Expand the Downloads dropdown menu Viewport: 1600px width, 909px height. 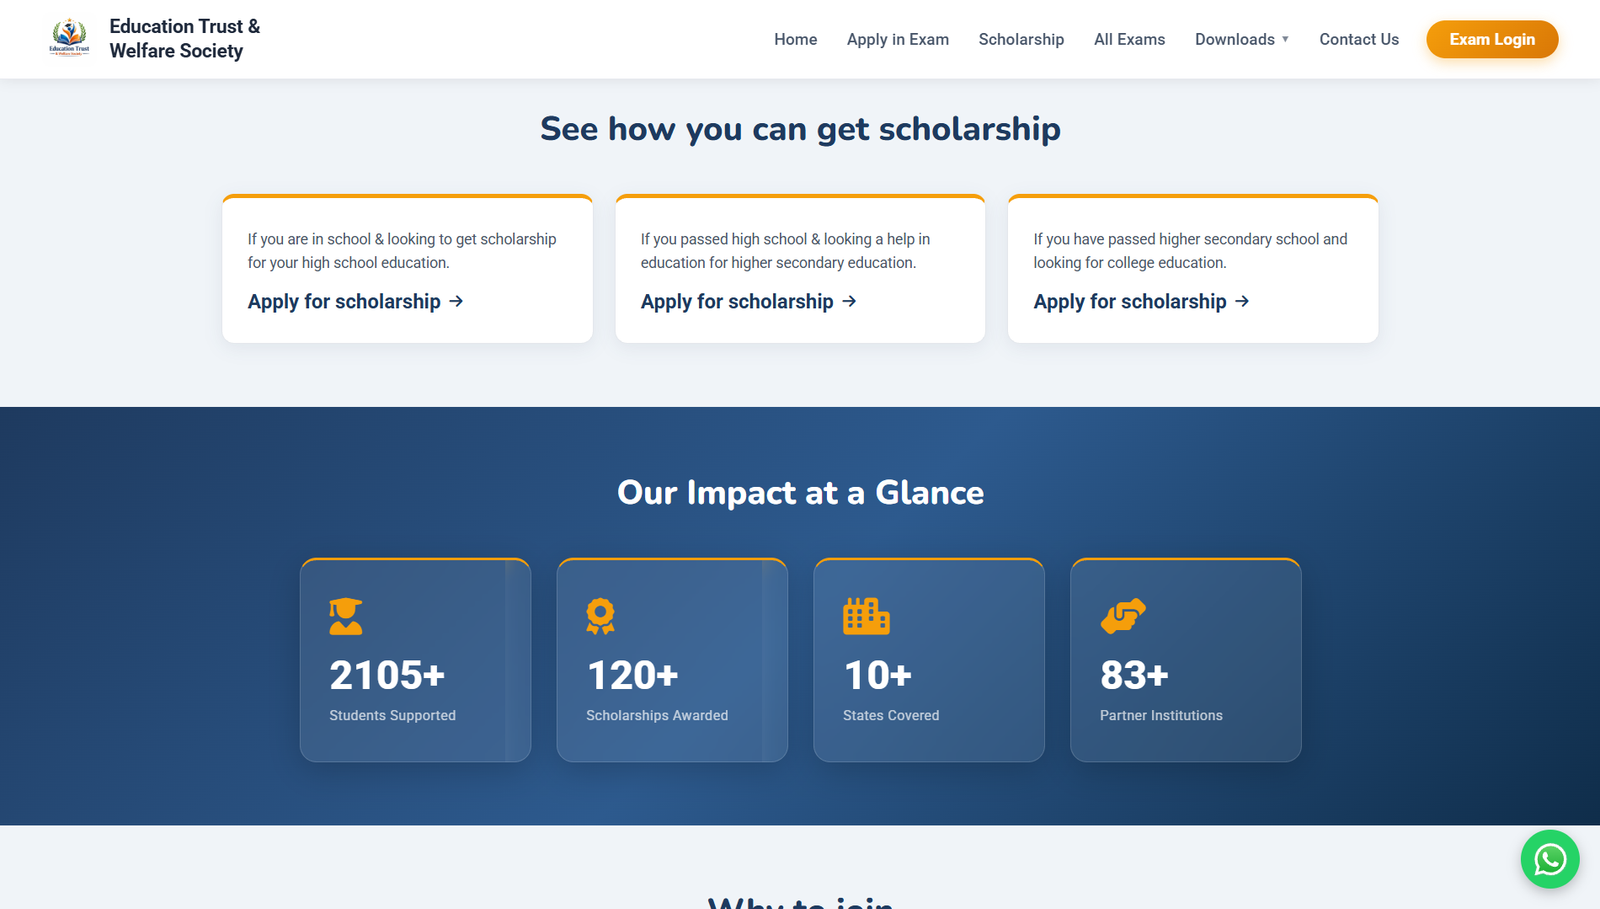pyautogui.click(x=1241, y=39)
